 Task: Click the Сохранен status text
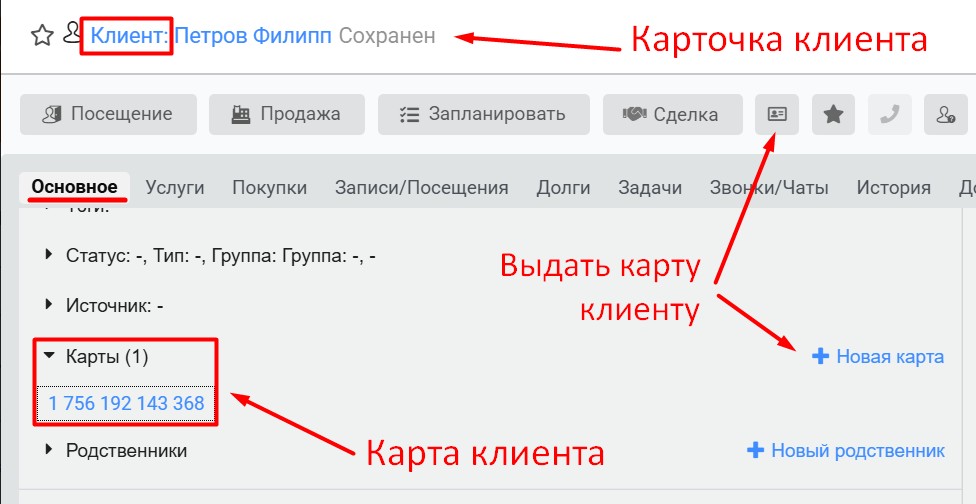click(387, 35)
